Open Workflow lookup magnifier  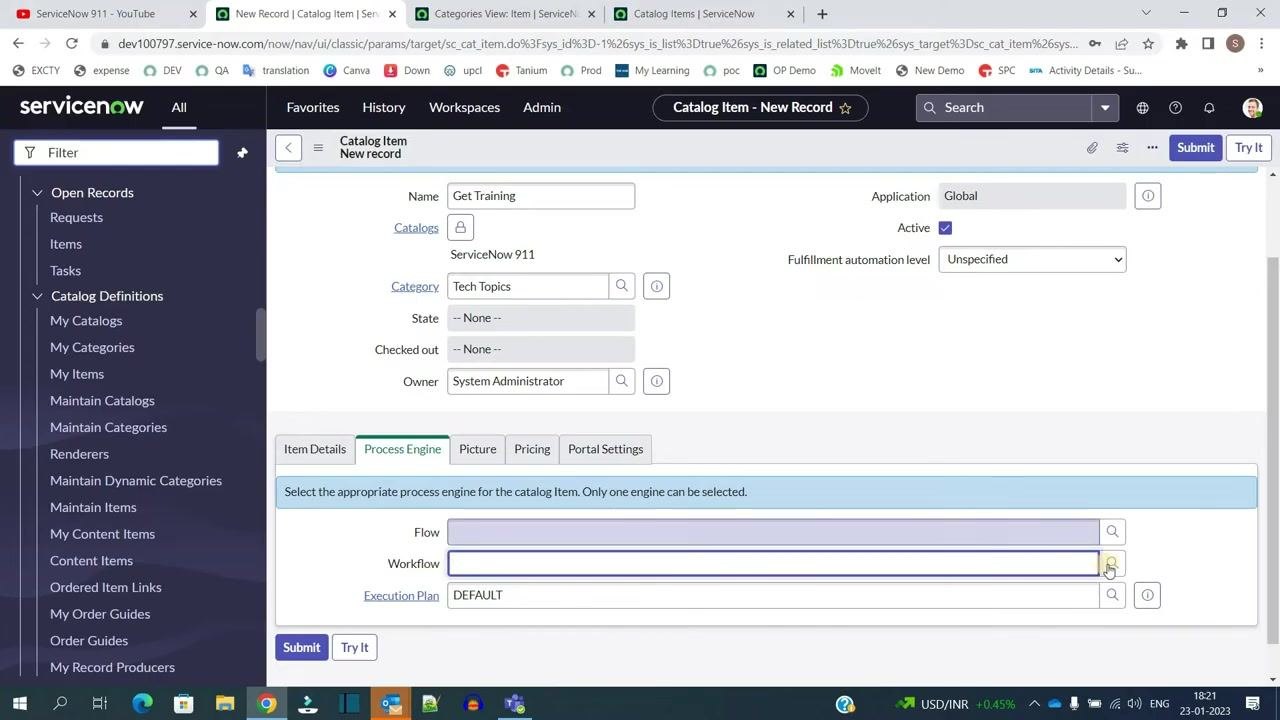1112,564
